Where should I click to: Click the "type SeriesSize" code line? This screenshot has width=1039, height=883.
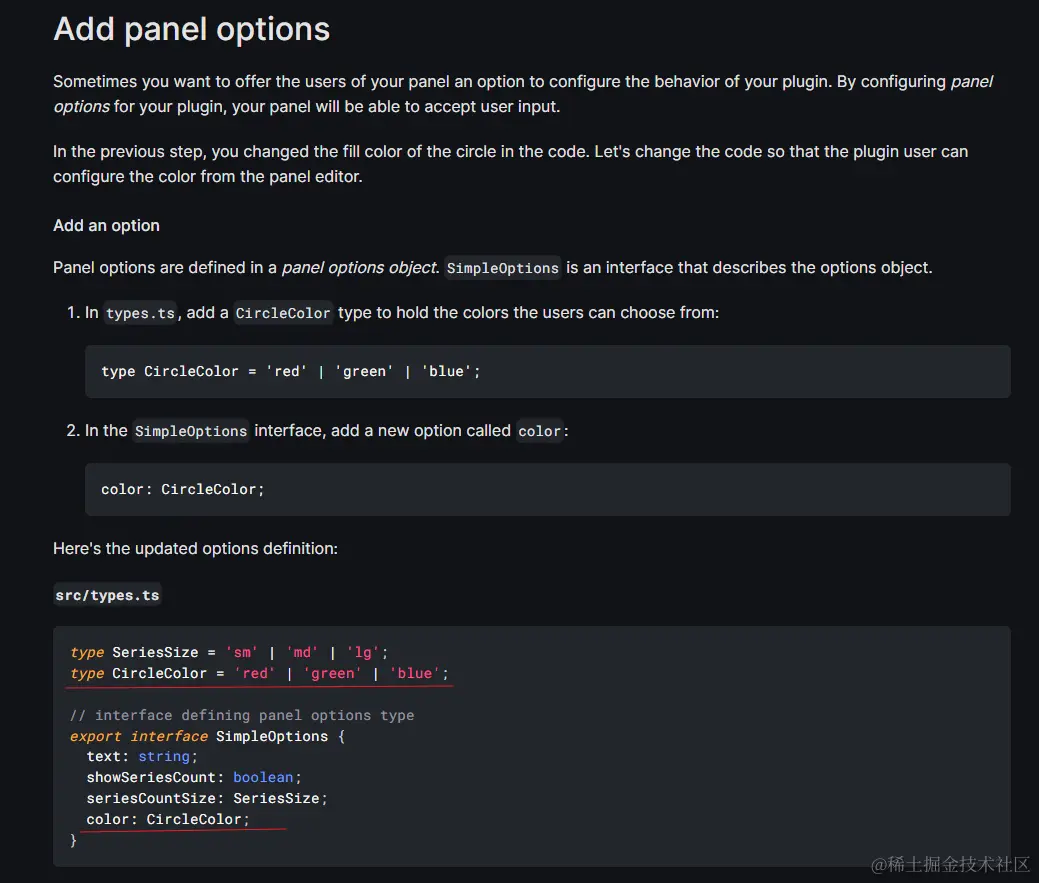tap(224, 652)
